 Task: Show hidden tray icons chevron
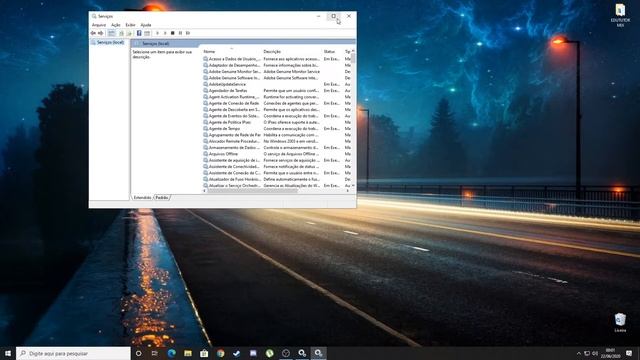578,353
